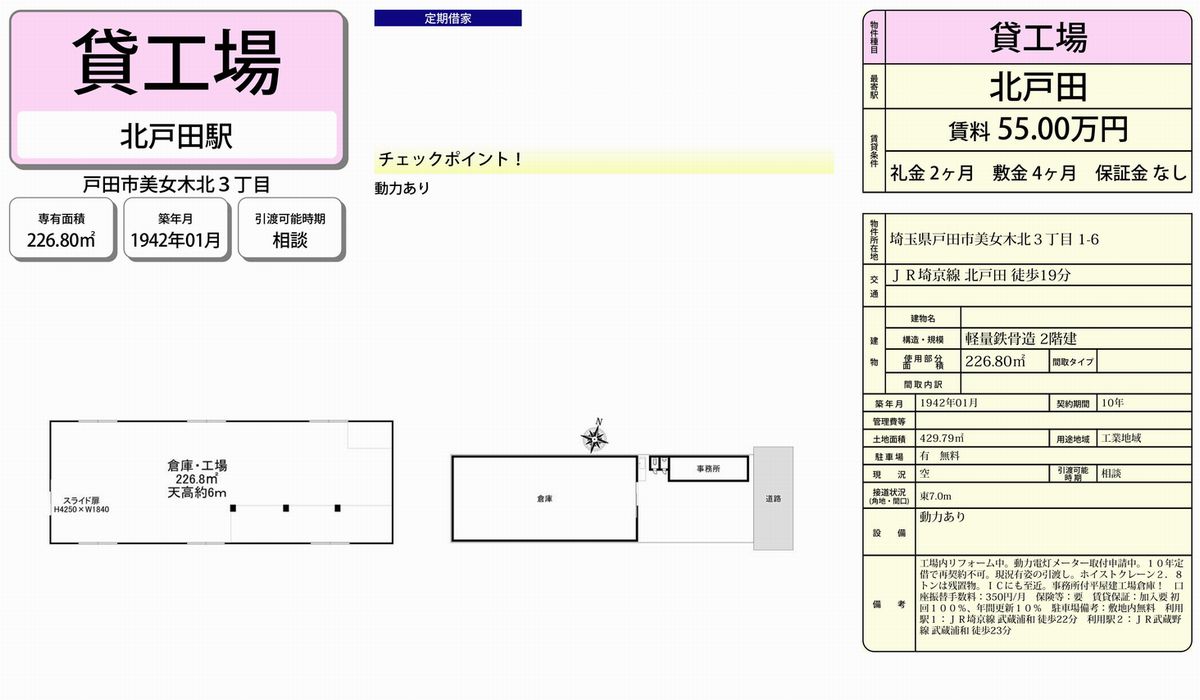This screenshot has height=700, width=1200.
Task: Click the yellow チェックポイント！ banner
Action: tap(603, 161)
